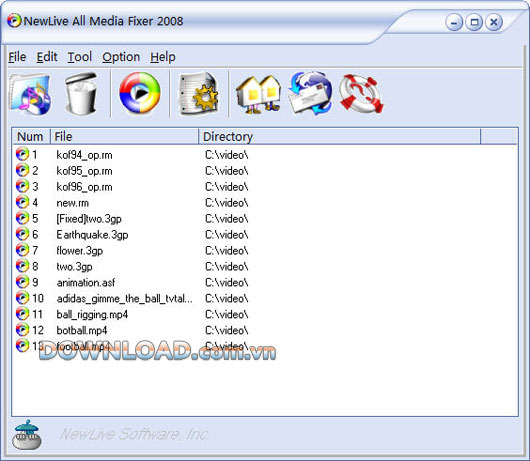Screen dimensions: 530x461
Task: Click the NewLive logo icon at bottom
Action: 27,435
